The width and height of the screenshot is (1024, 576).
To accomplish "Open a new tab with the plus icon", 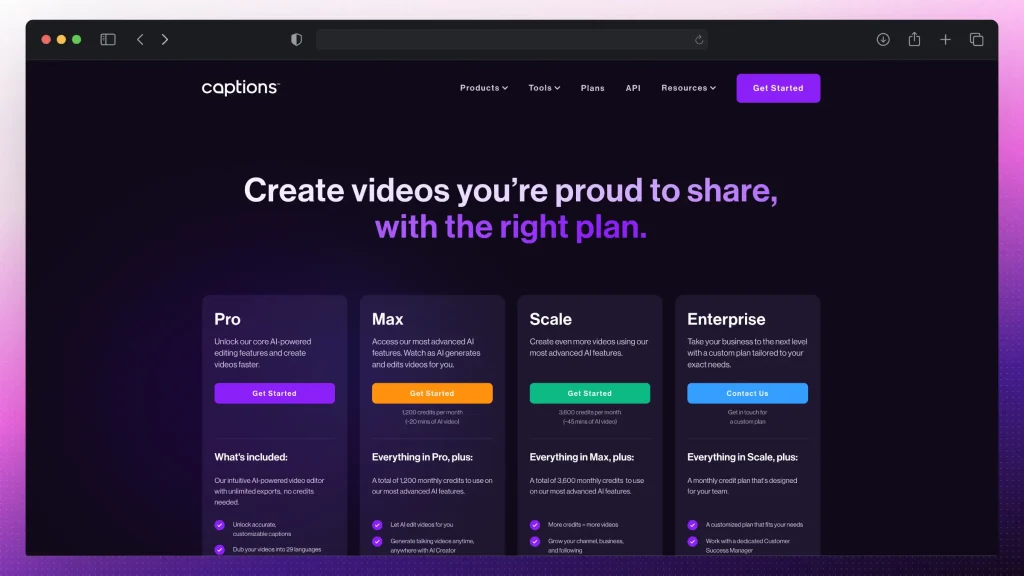I will (x=945, y=40).
